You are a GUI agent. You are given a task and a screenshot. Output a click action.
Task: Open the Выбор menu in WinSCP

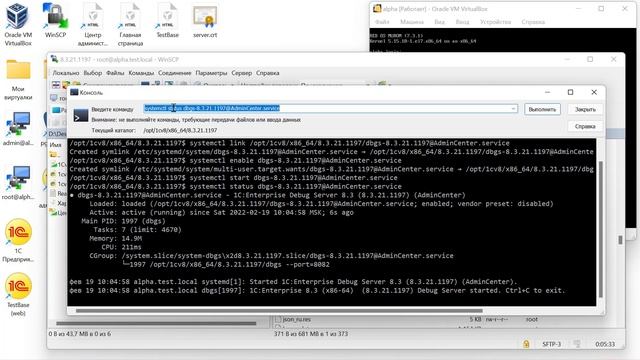click(93, 73)
